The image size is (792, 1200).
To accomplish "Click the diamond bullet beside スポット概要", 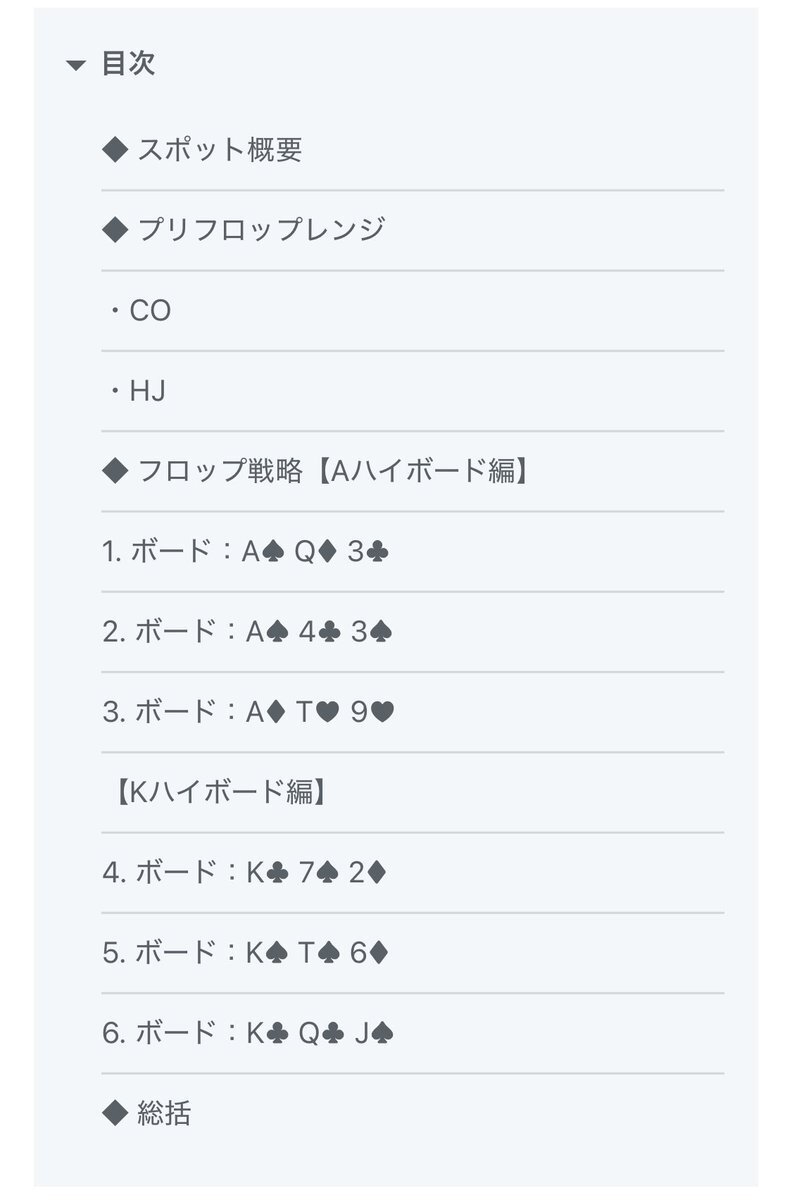I will (x=116, y=150).
